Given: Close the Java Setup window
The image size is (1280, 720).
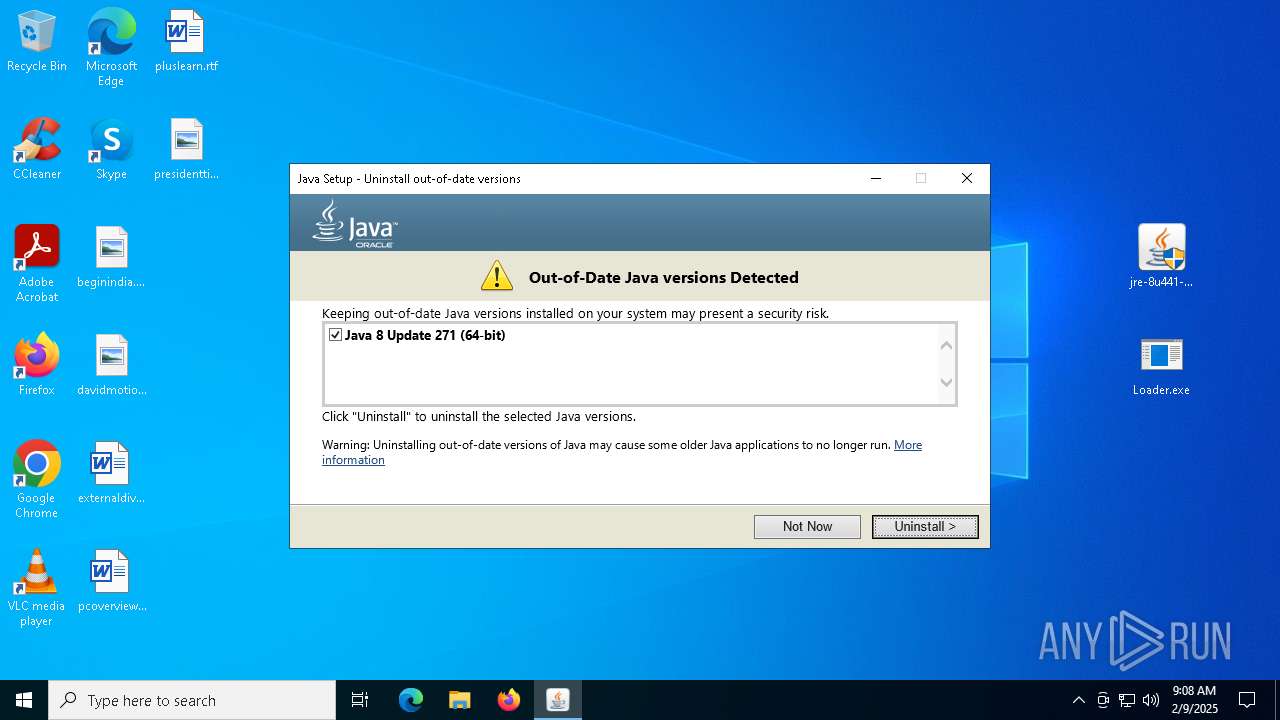Looking at the screenshot, I should tap(967, 179).
